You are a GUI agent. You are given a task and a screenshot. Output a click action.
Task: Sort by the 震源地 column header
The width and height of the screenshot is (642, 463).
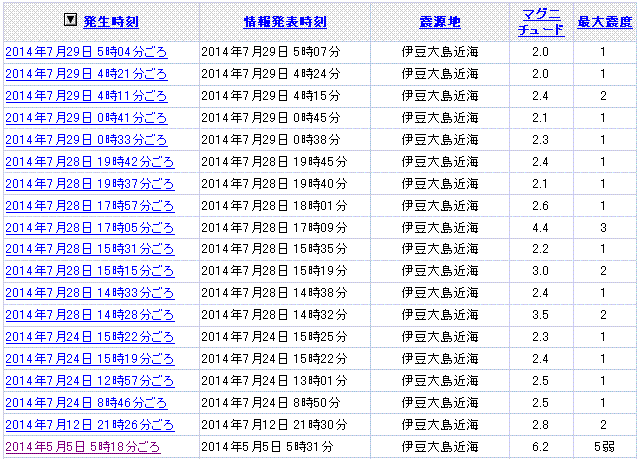(440, 22)
